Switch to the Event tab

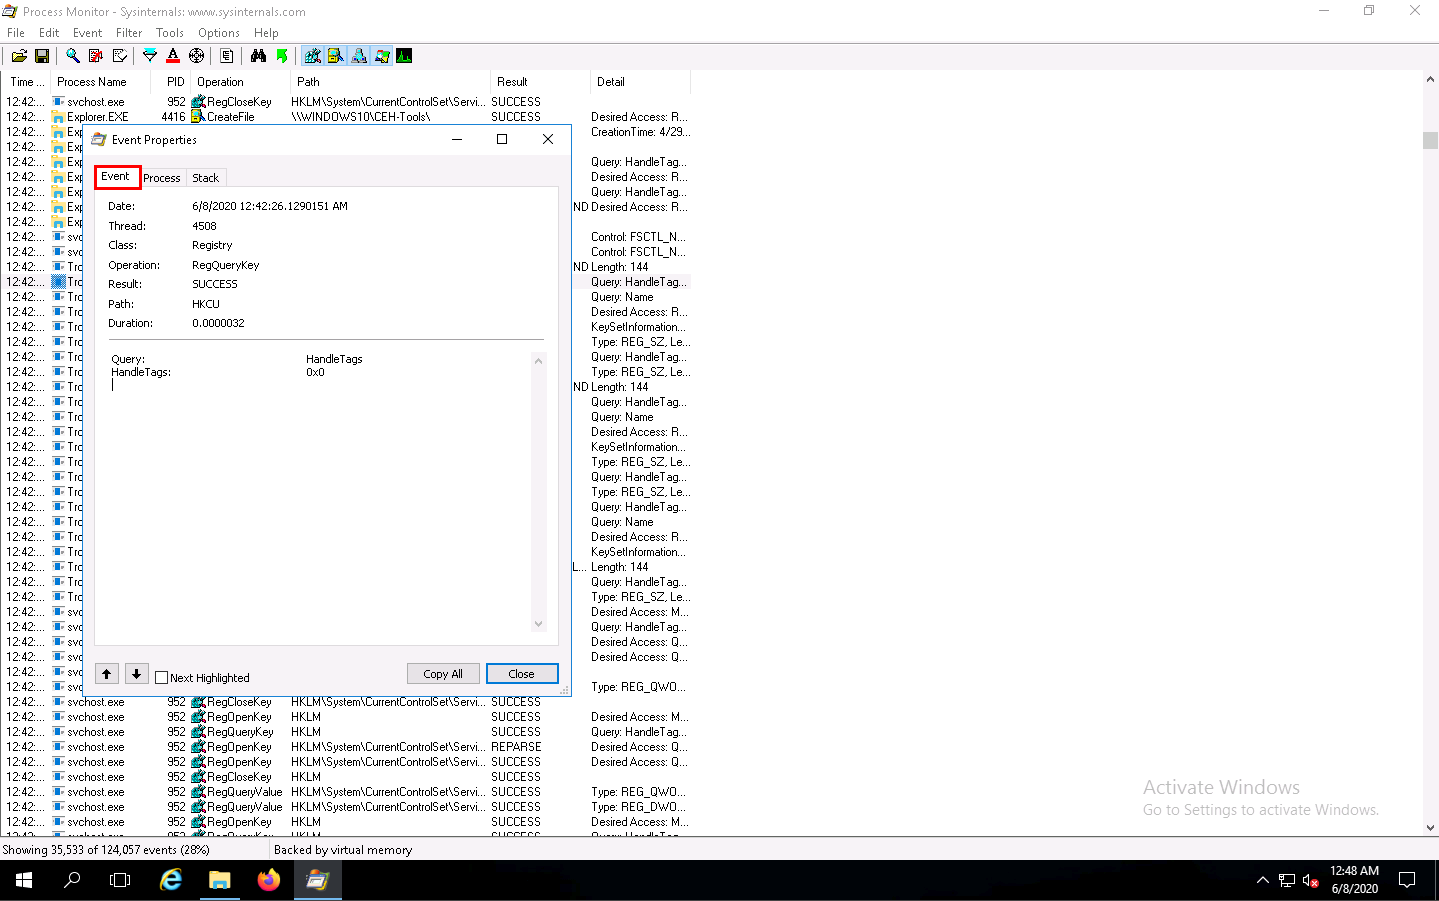(116, 177)
